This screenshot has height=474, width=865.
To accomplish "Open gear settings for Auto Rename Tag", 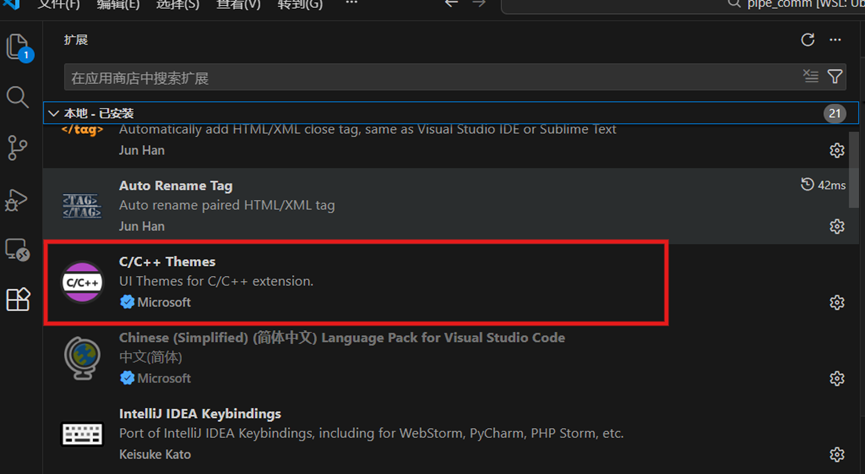I will pyautogui.click(x=837, y=226).
